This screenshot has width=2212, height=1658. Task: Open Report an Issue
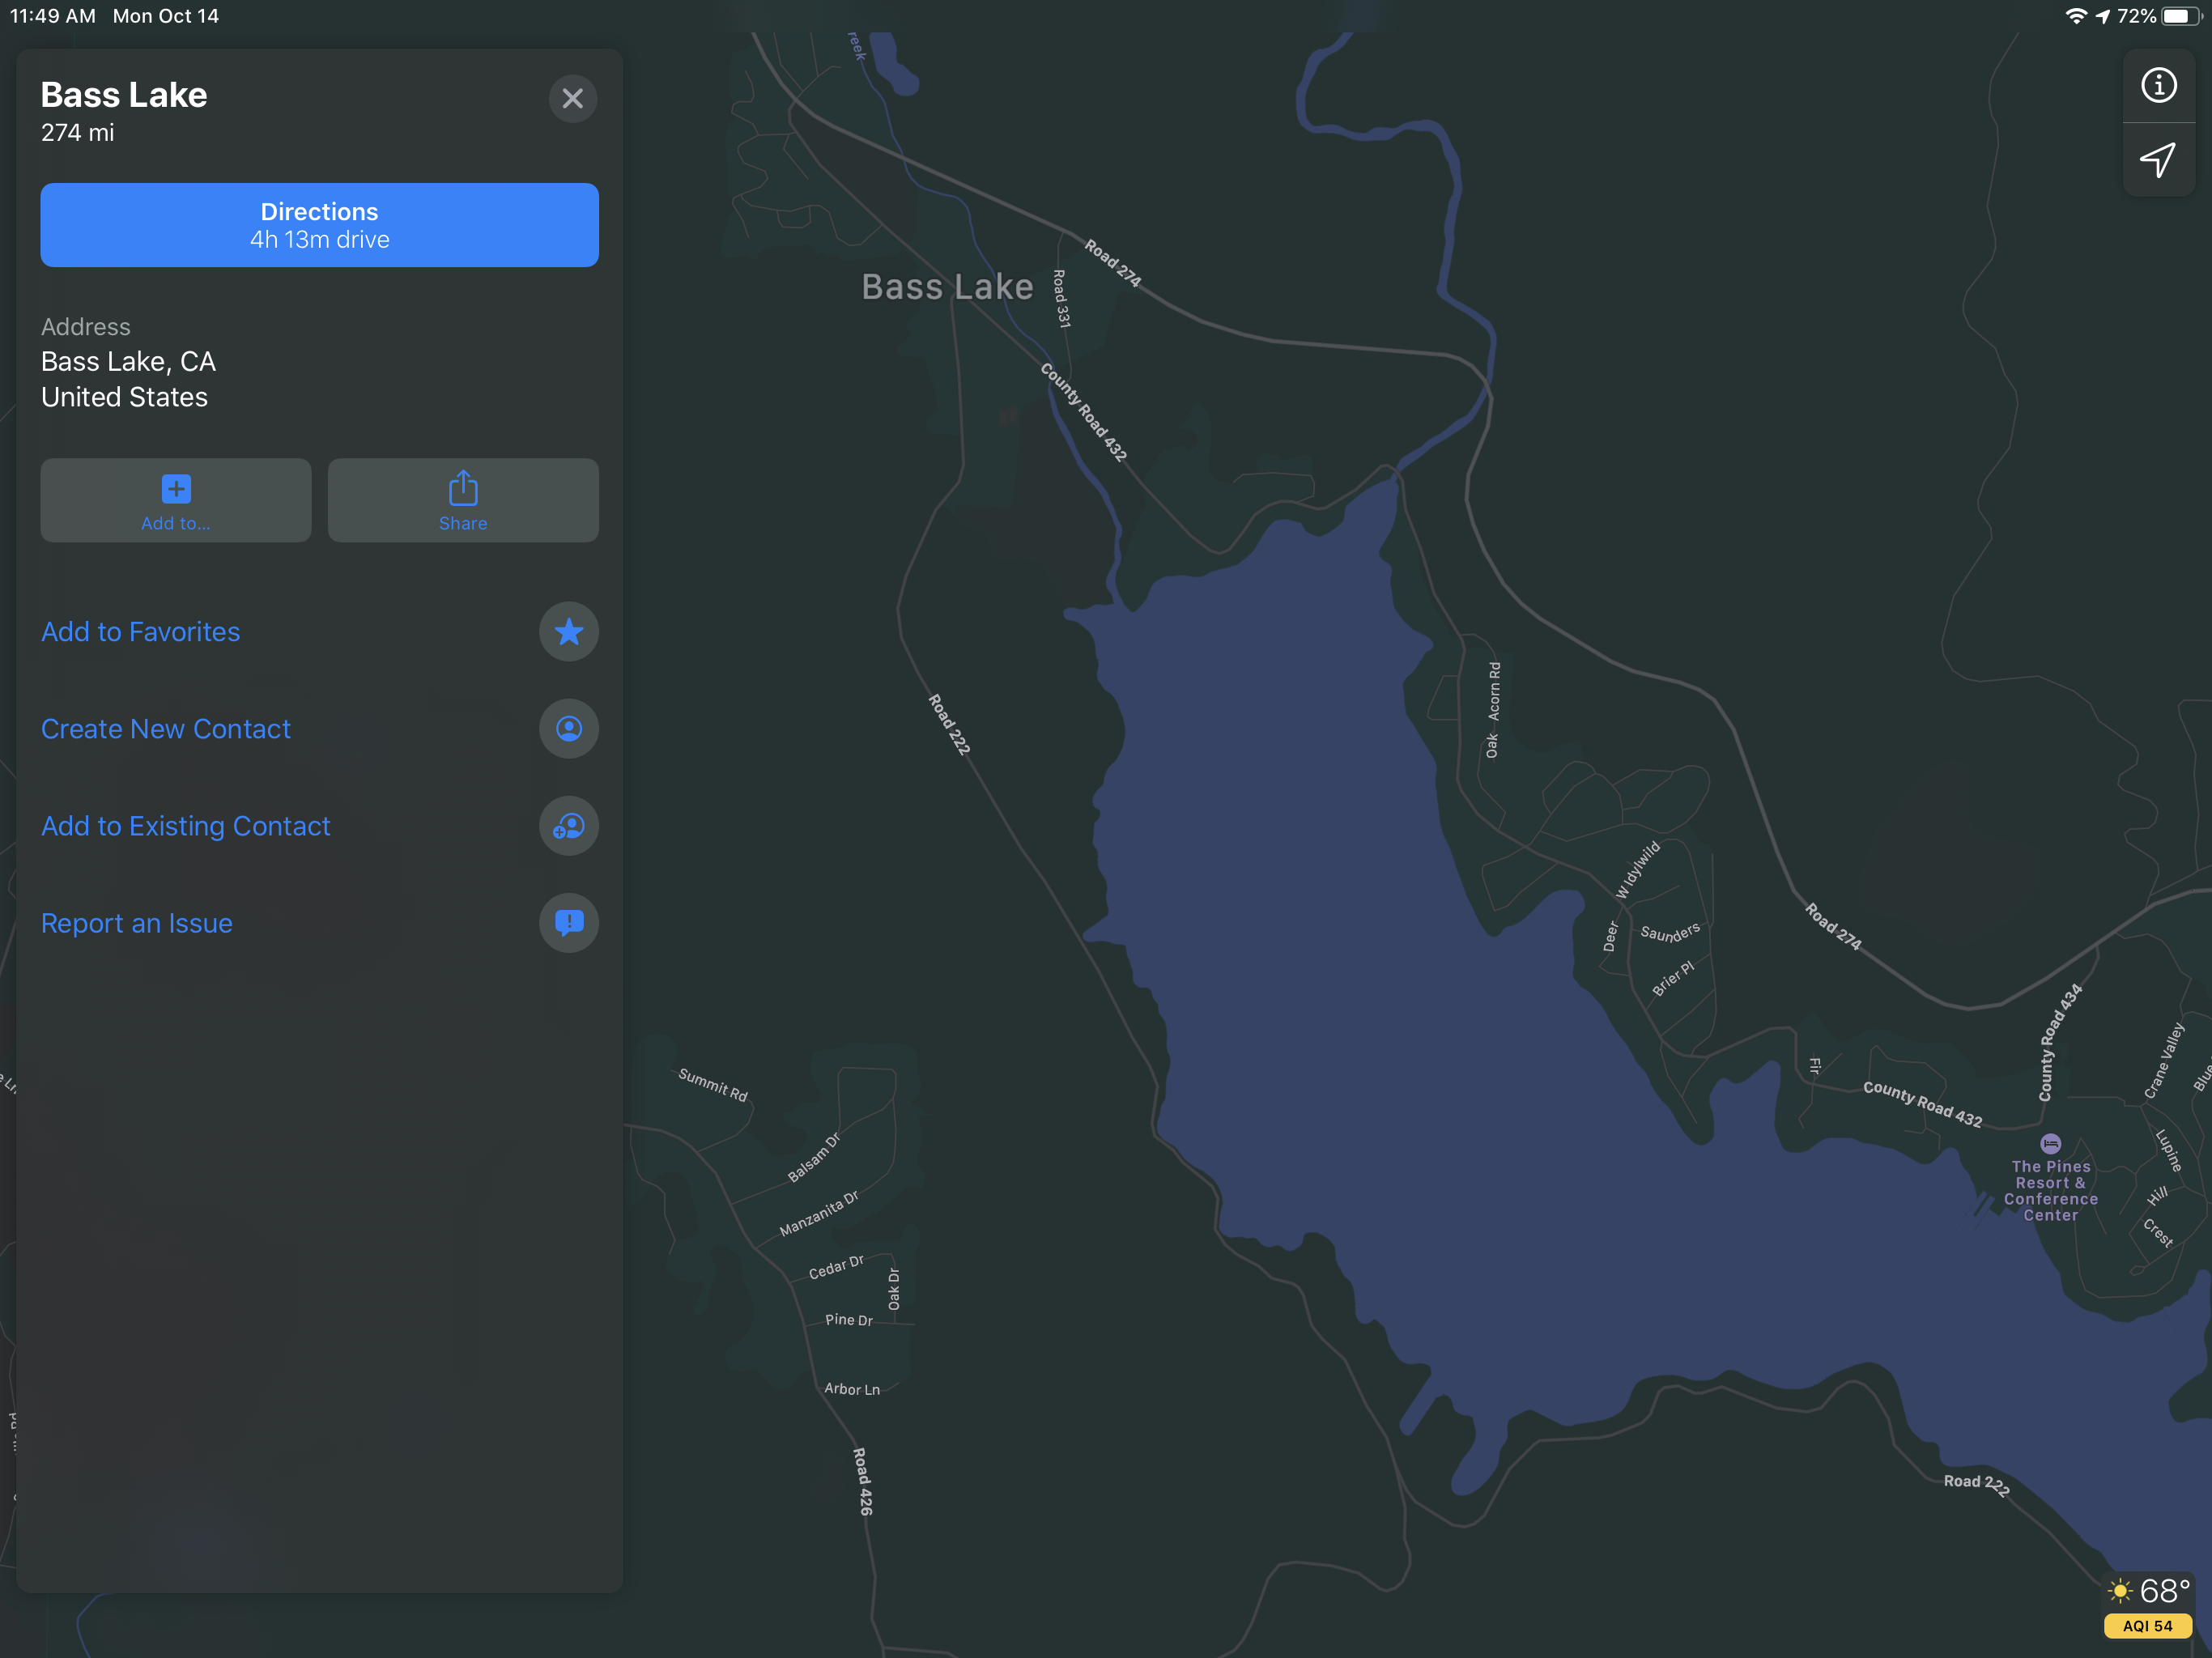click(137, 922)
